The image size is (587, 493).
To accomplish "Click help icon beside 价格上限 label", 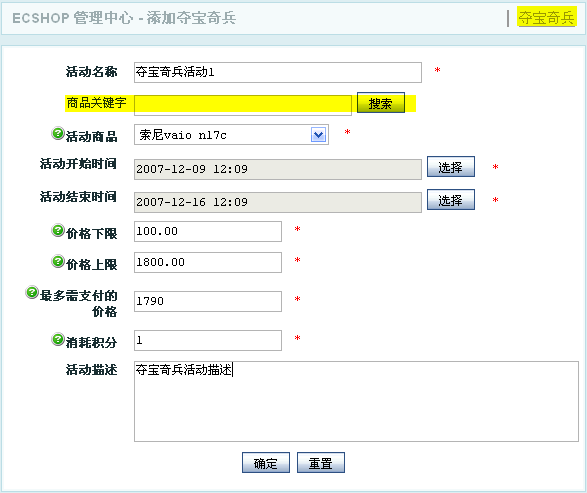I will click(x=58, y=261).
